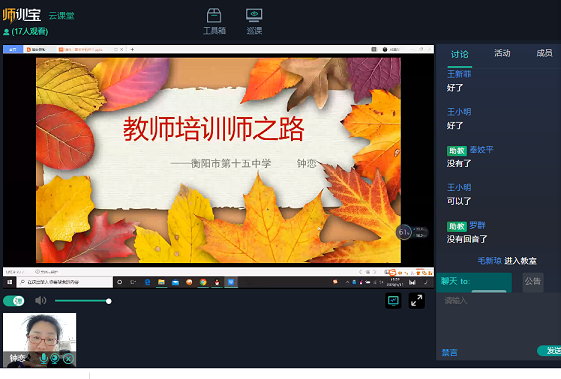Click the Windows search box in shared screen
Image resolution: width=561 pixels, height=379 pixels.
coord(64,282)
